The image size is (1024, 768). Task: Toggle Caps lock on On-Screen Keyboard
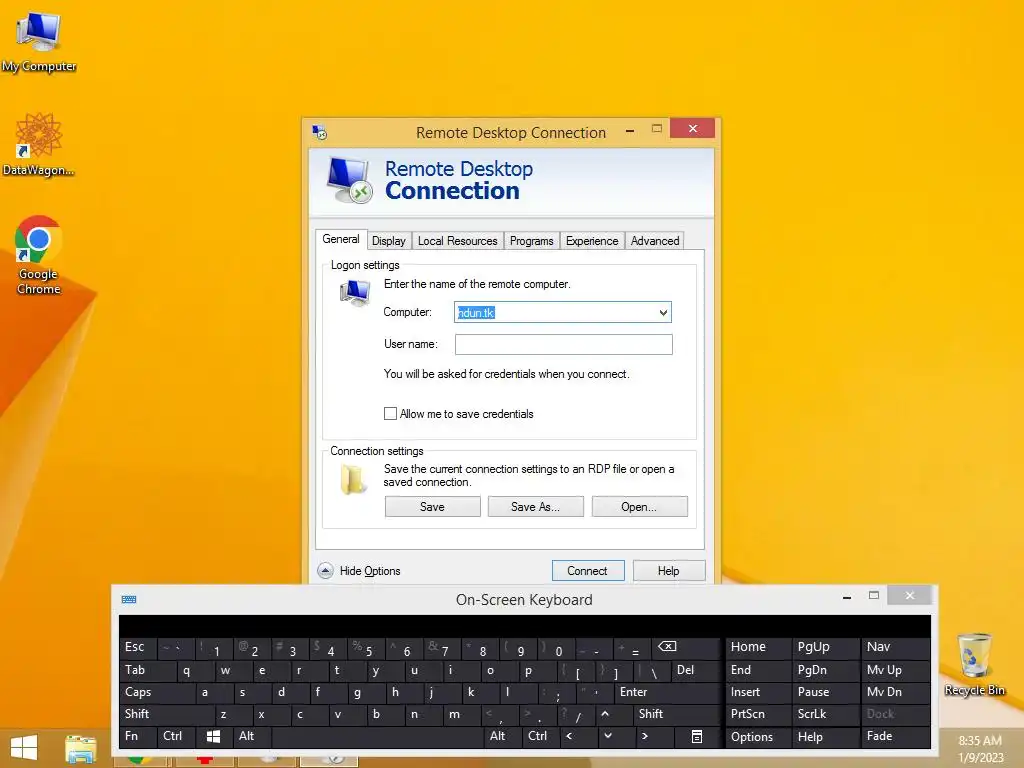pos(157,692)
